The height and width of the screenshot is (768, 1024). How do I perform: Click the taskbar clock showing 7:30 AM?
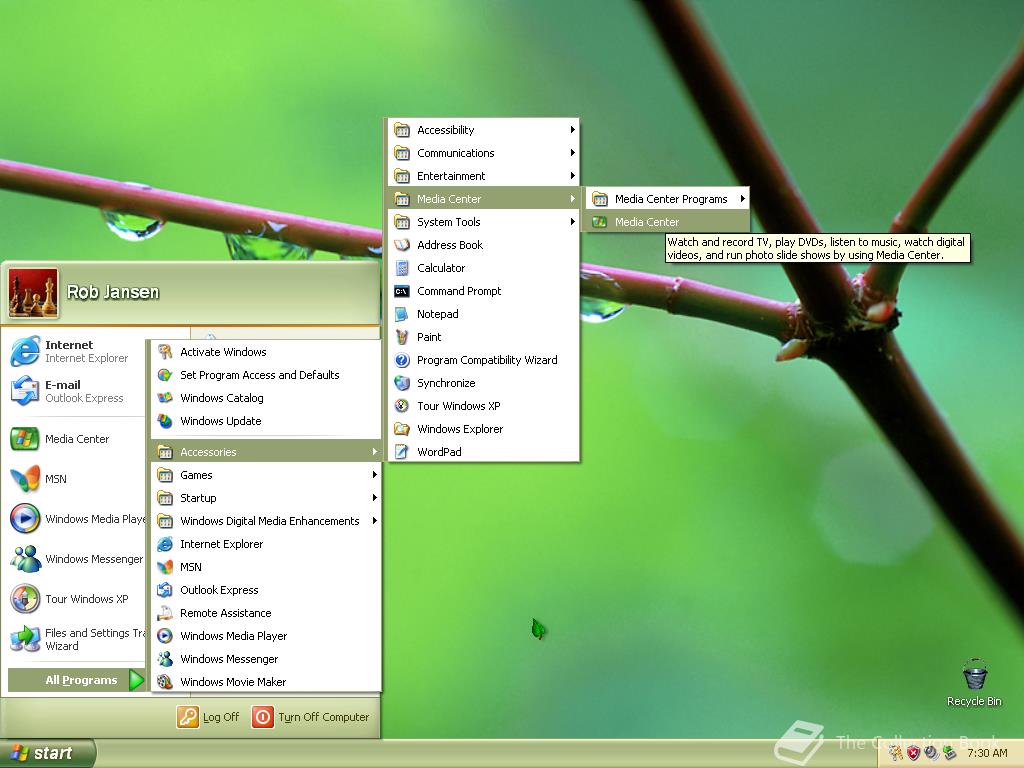(987, 754)
